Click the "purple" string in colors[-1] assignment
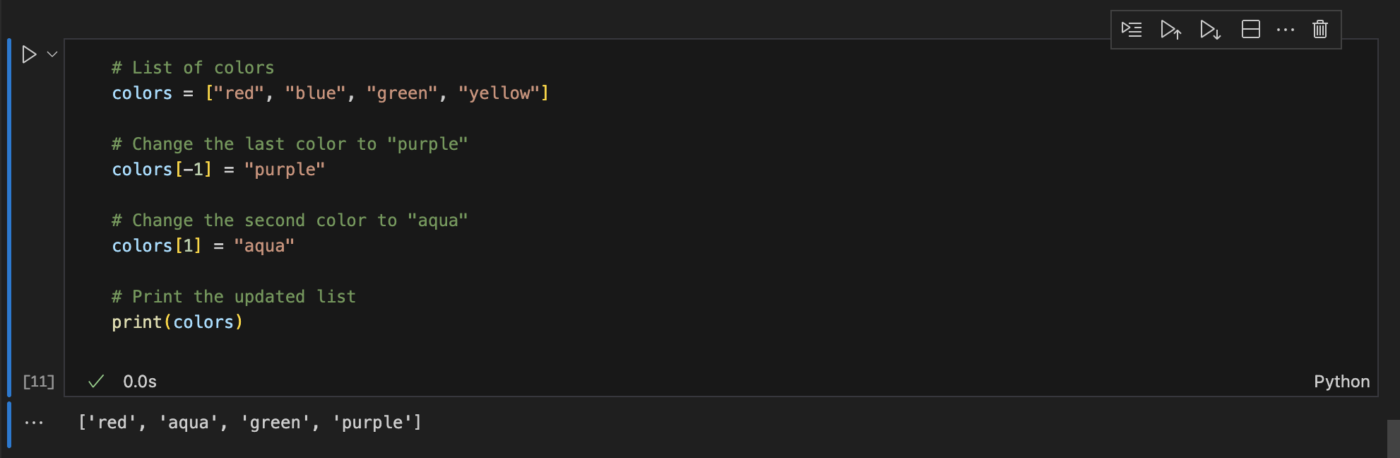 pyautogui.click(x=285, y=170)
